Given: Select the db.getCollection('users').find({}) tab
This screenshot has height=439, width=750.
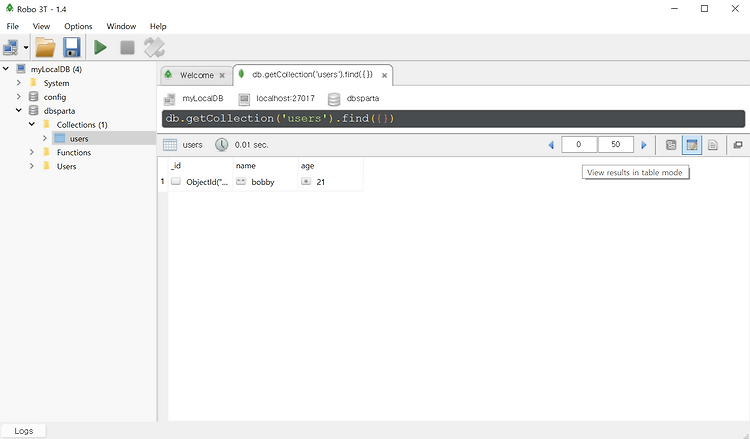Looking at the screenshot, I should pos(312,75).
